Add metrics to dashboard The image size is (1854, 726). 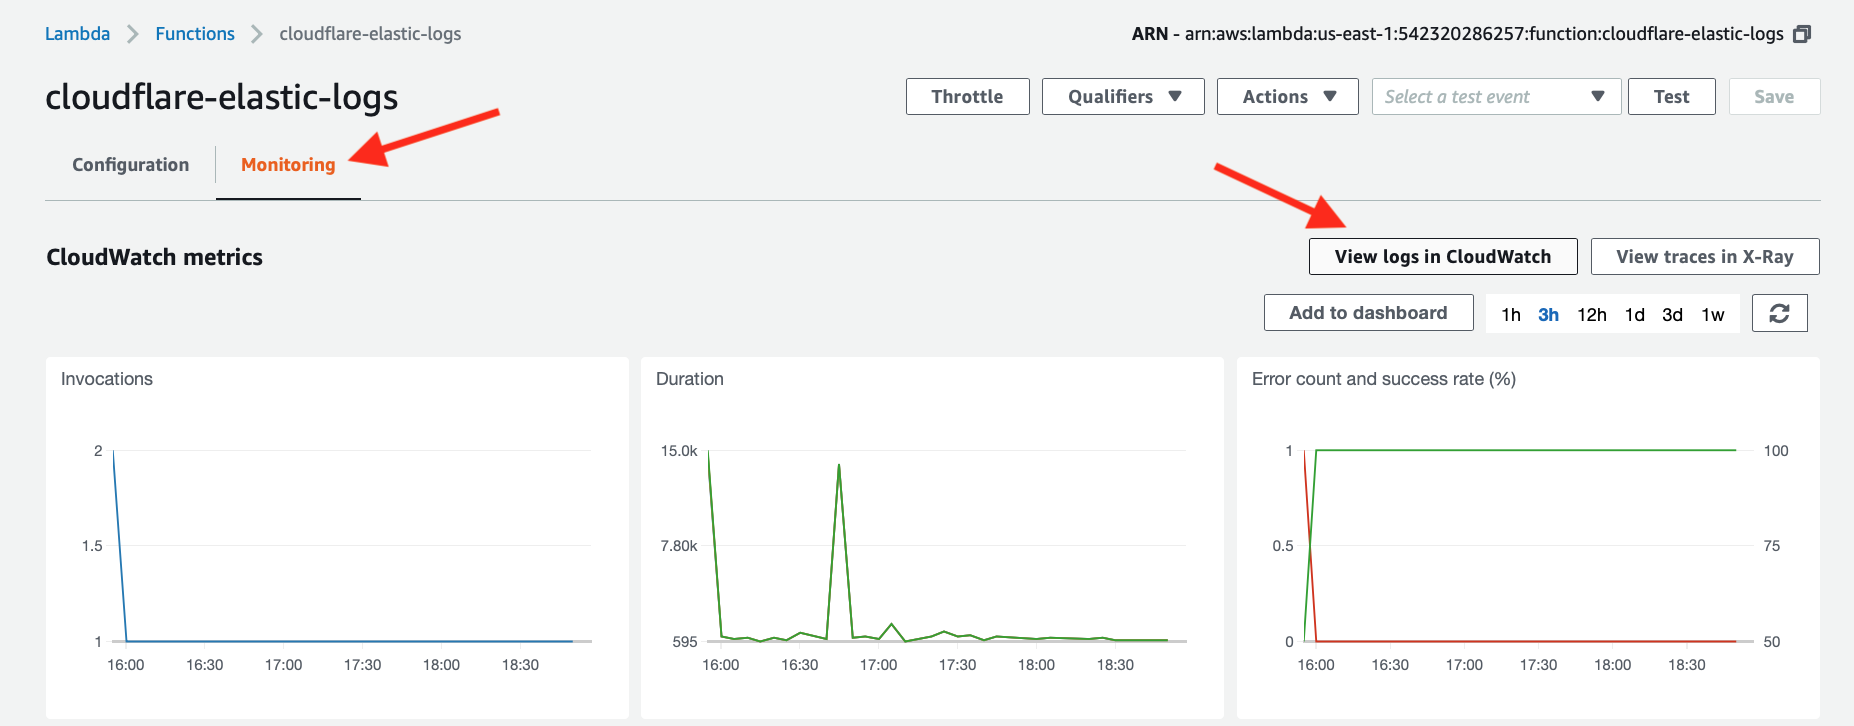click(1368, 313)
